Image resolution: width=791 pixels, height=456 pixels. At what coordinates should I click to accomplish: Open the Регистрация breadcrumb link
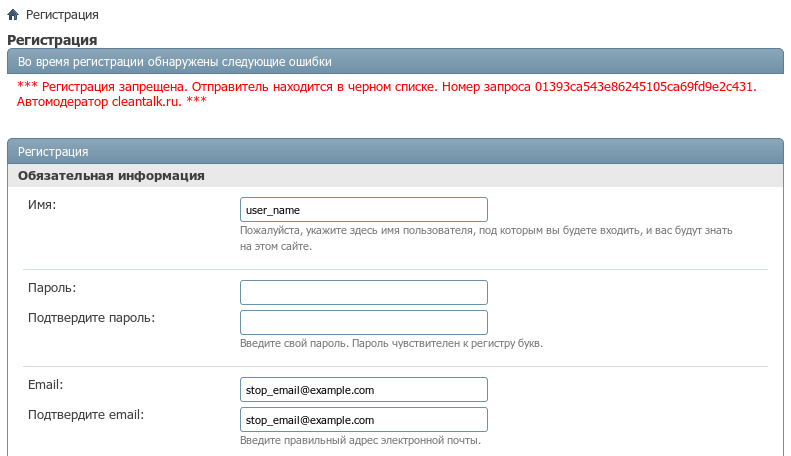[x=62, y=17]
